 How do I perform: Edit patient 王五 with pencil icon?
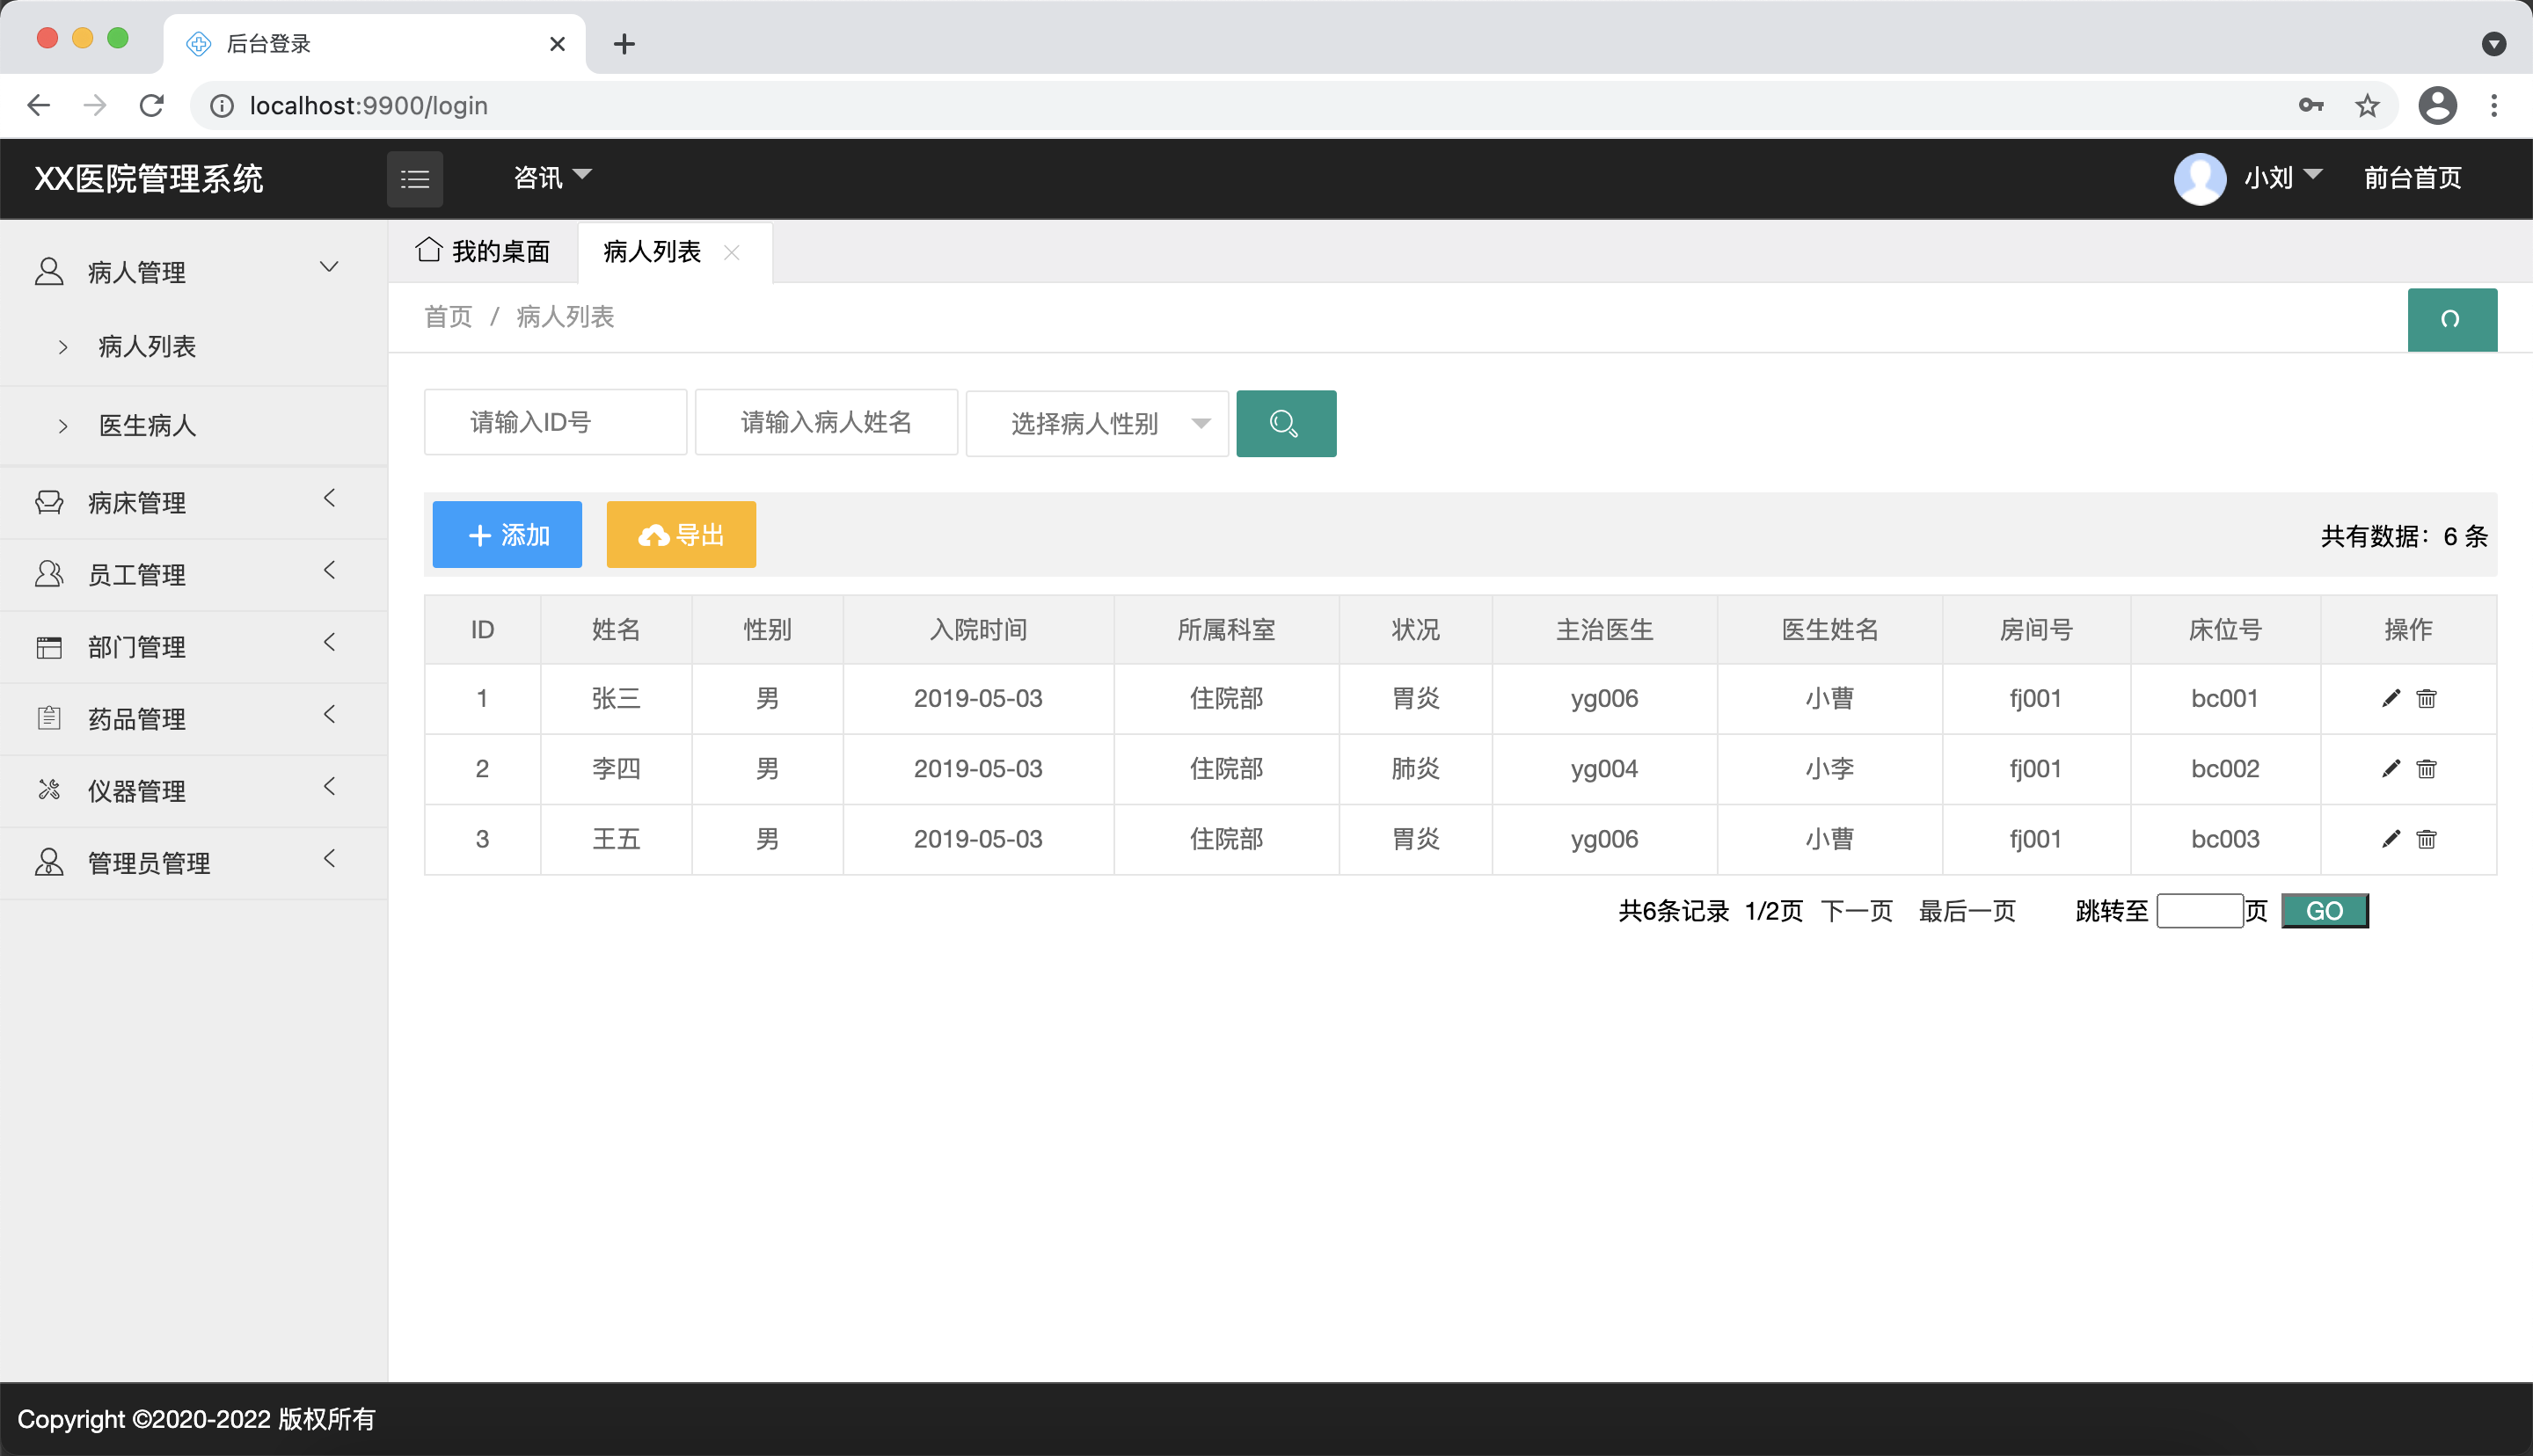pyautogui.click(x=2390, y=838)
